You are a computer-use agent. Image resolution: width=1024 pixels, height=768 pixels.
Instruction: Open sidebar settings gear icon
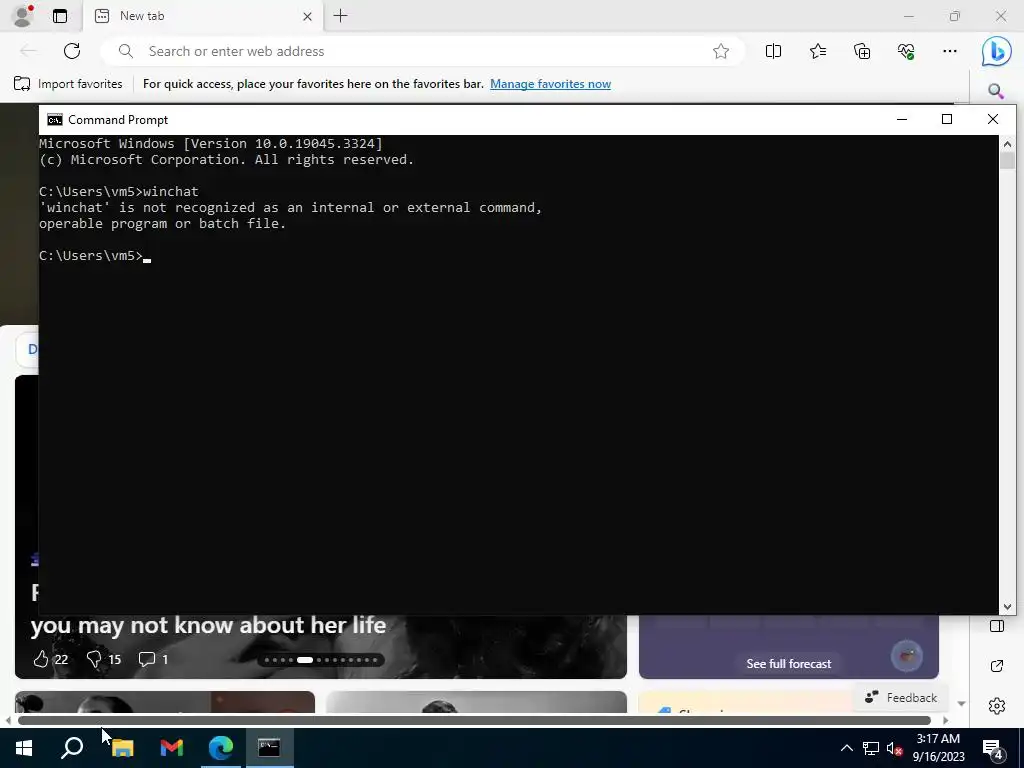pos(997,706)
